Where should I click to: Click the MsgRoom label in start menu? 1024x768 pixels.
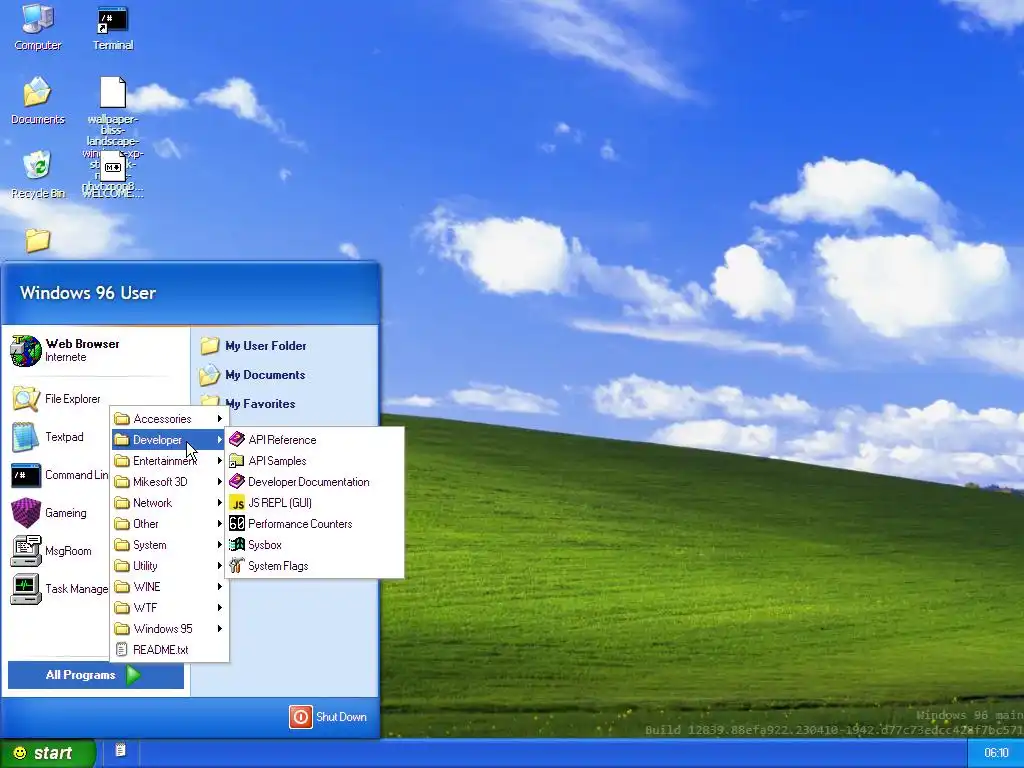click(68, 551)
